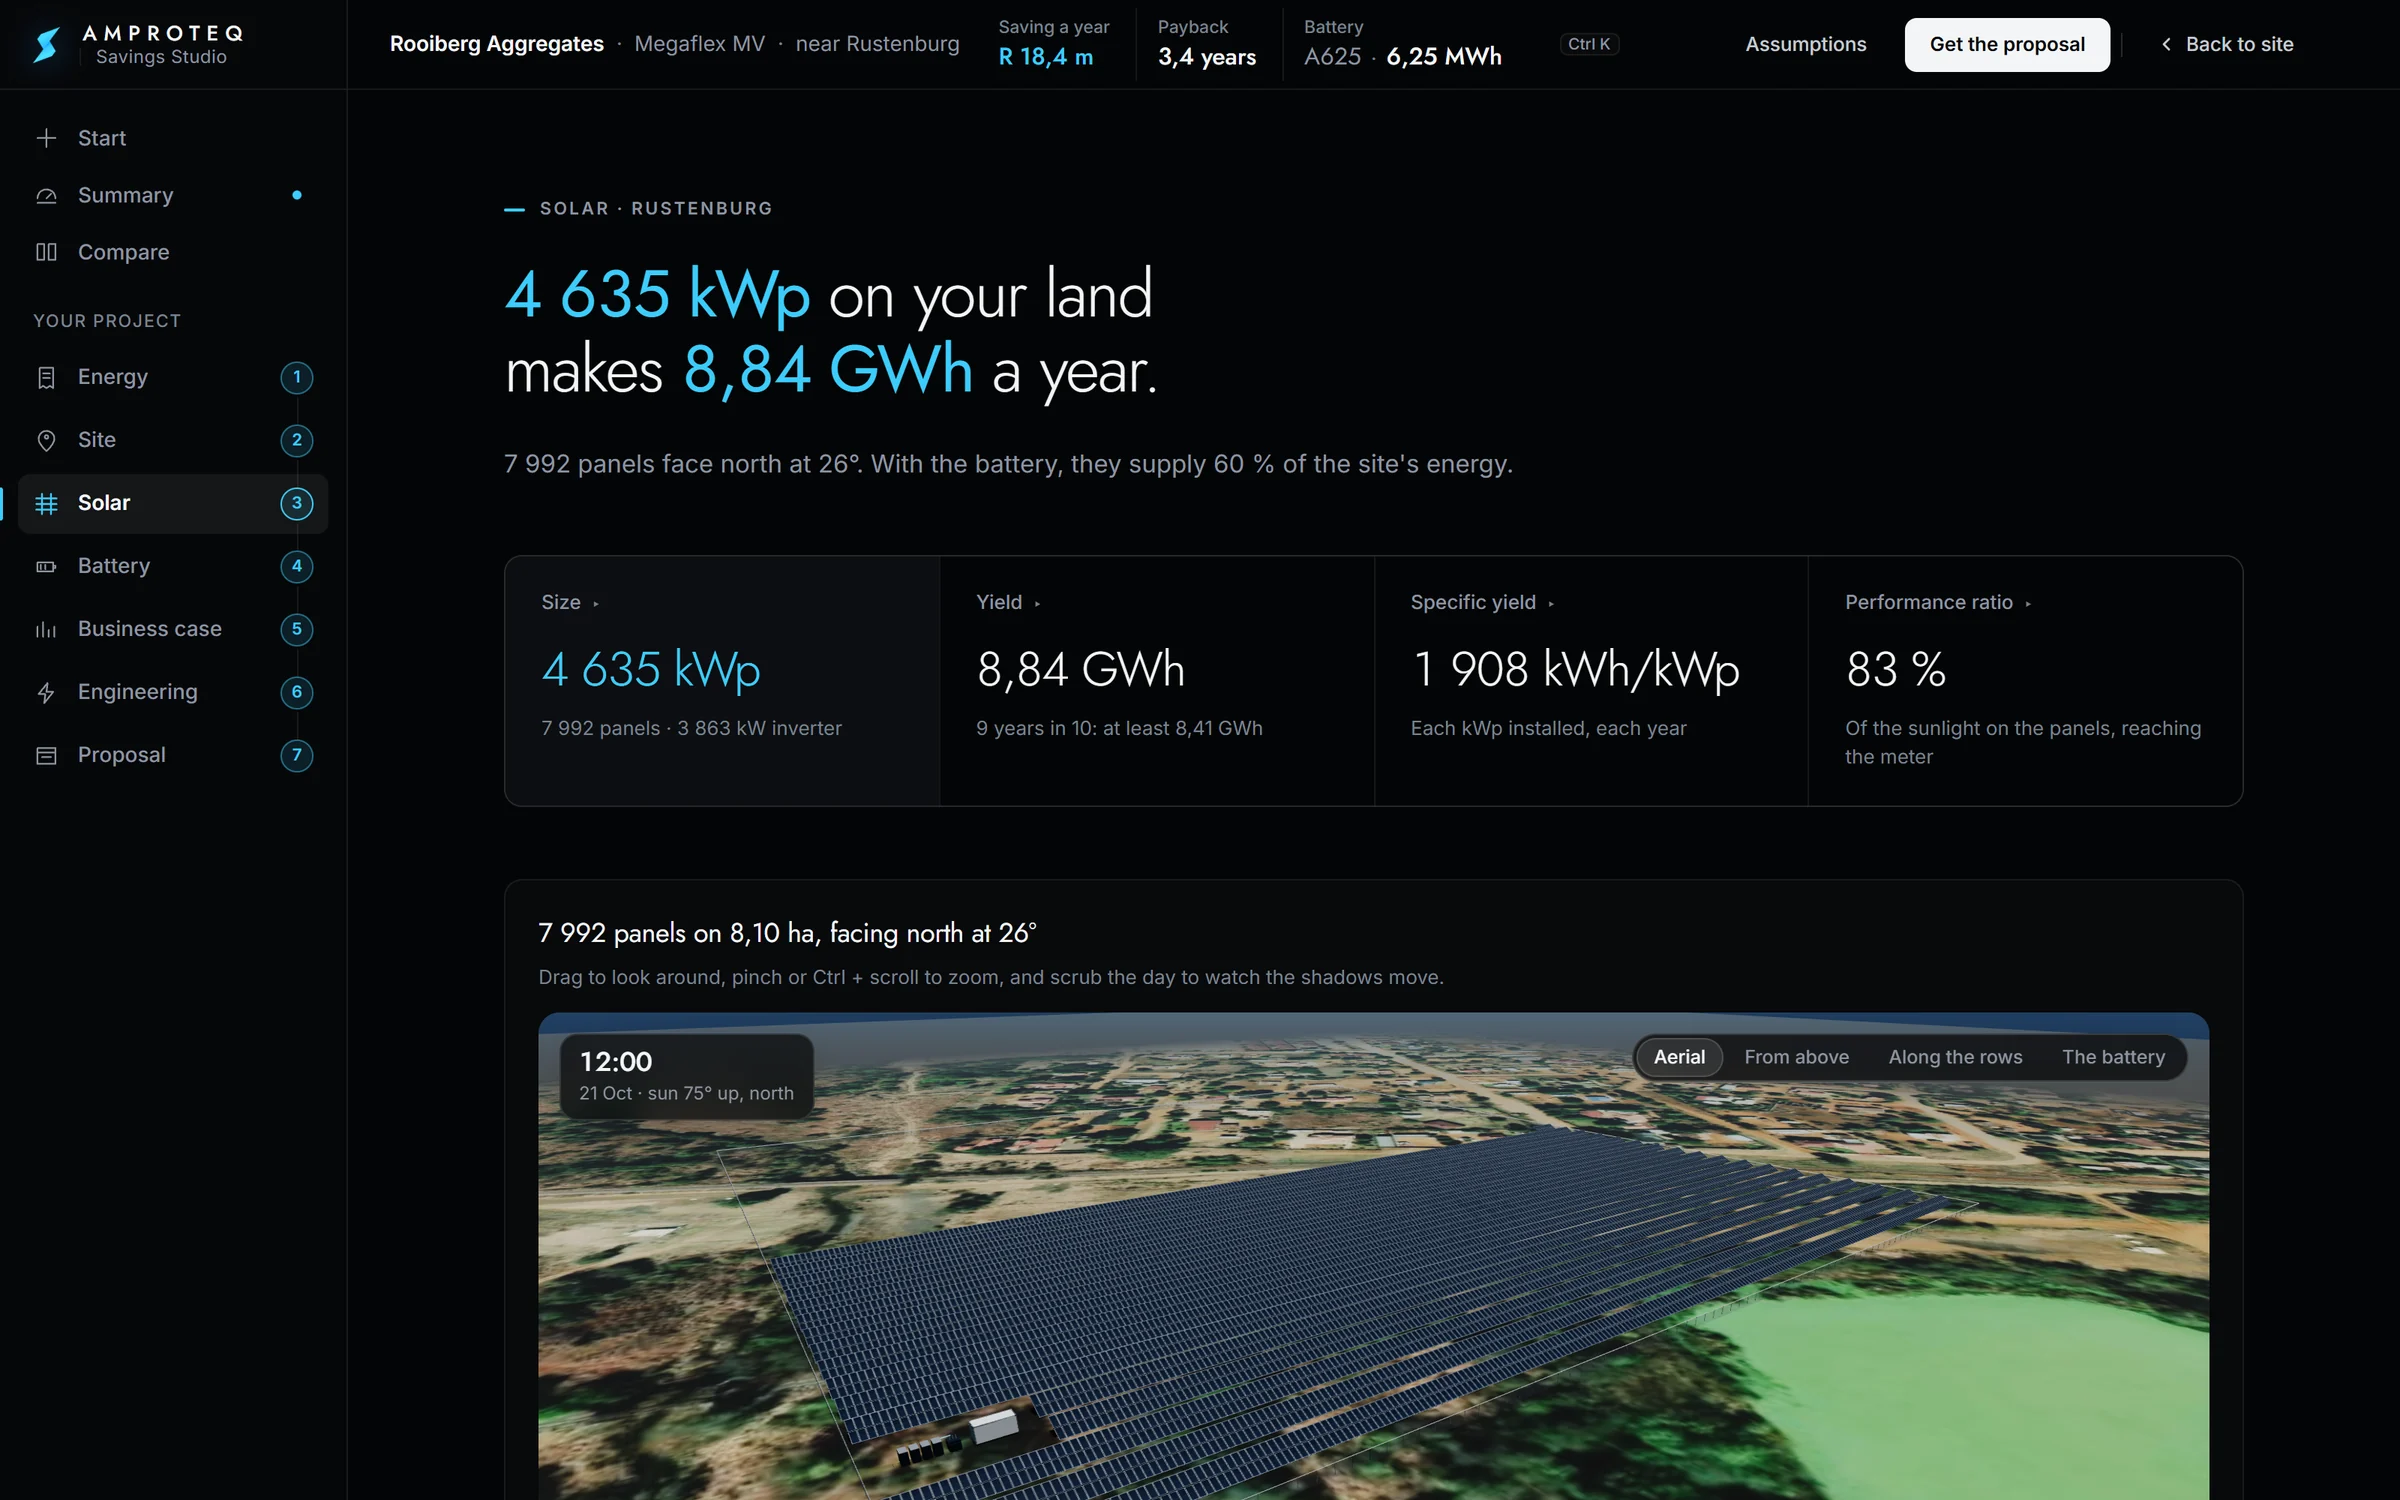Click the document icon beside Proposal

tap(46, 755)
